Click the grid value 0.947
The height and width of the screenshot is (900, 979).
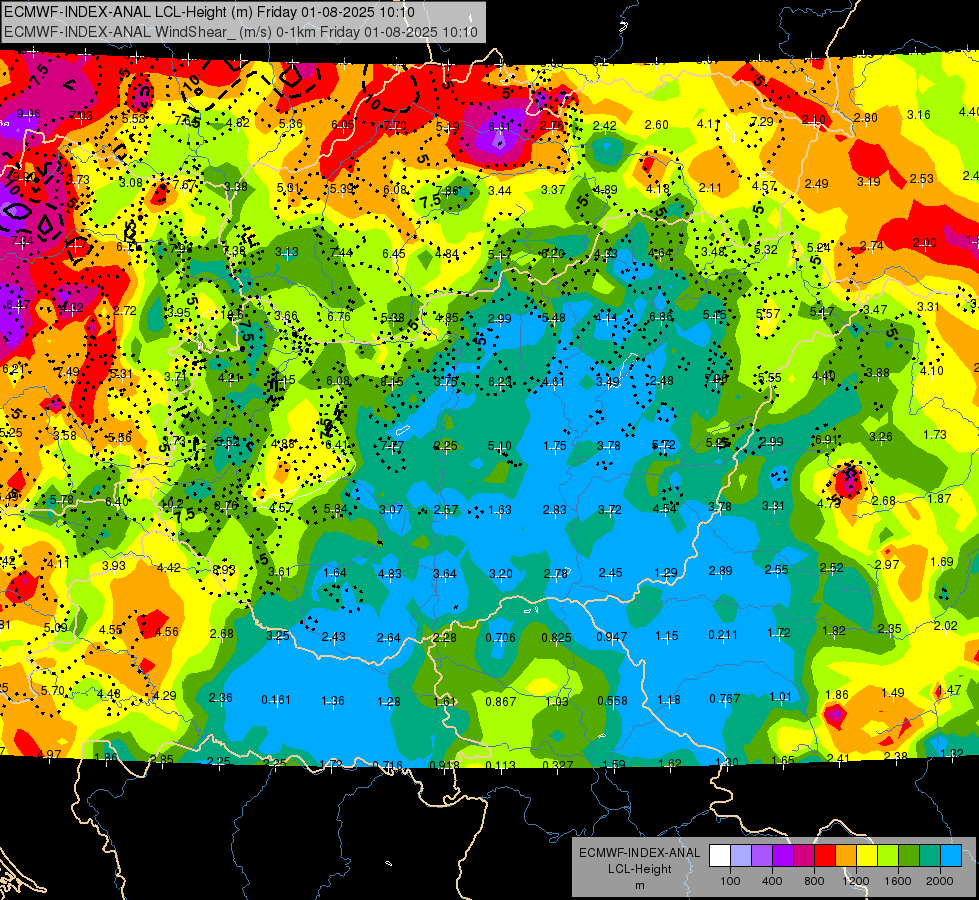(612, 637)
